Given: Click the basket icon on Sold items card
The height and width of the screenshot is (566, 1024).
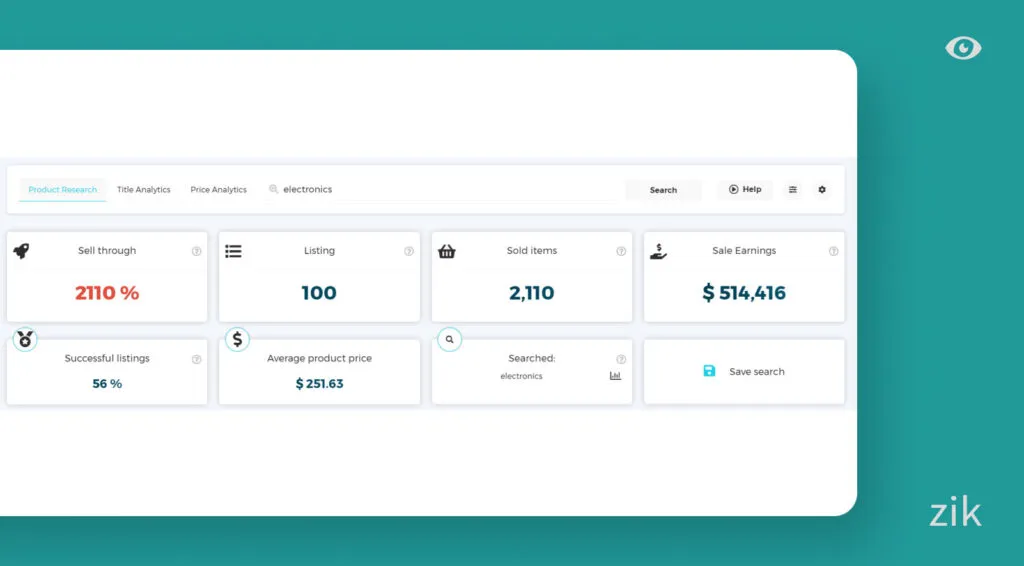Looking at the screenshot, I should (x=447, y=251).
